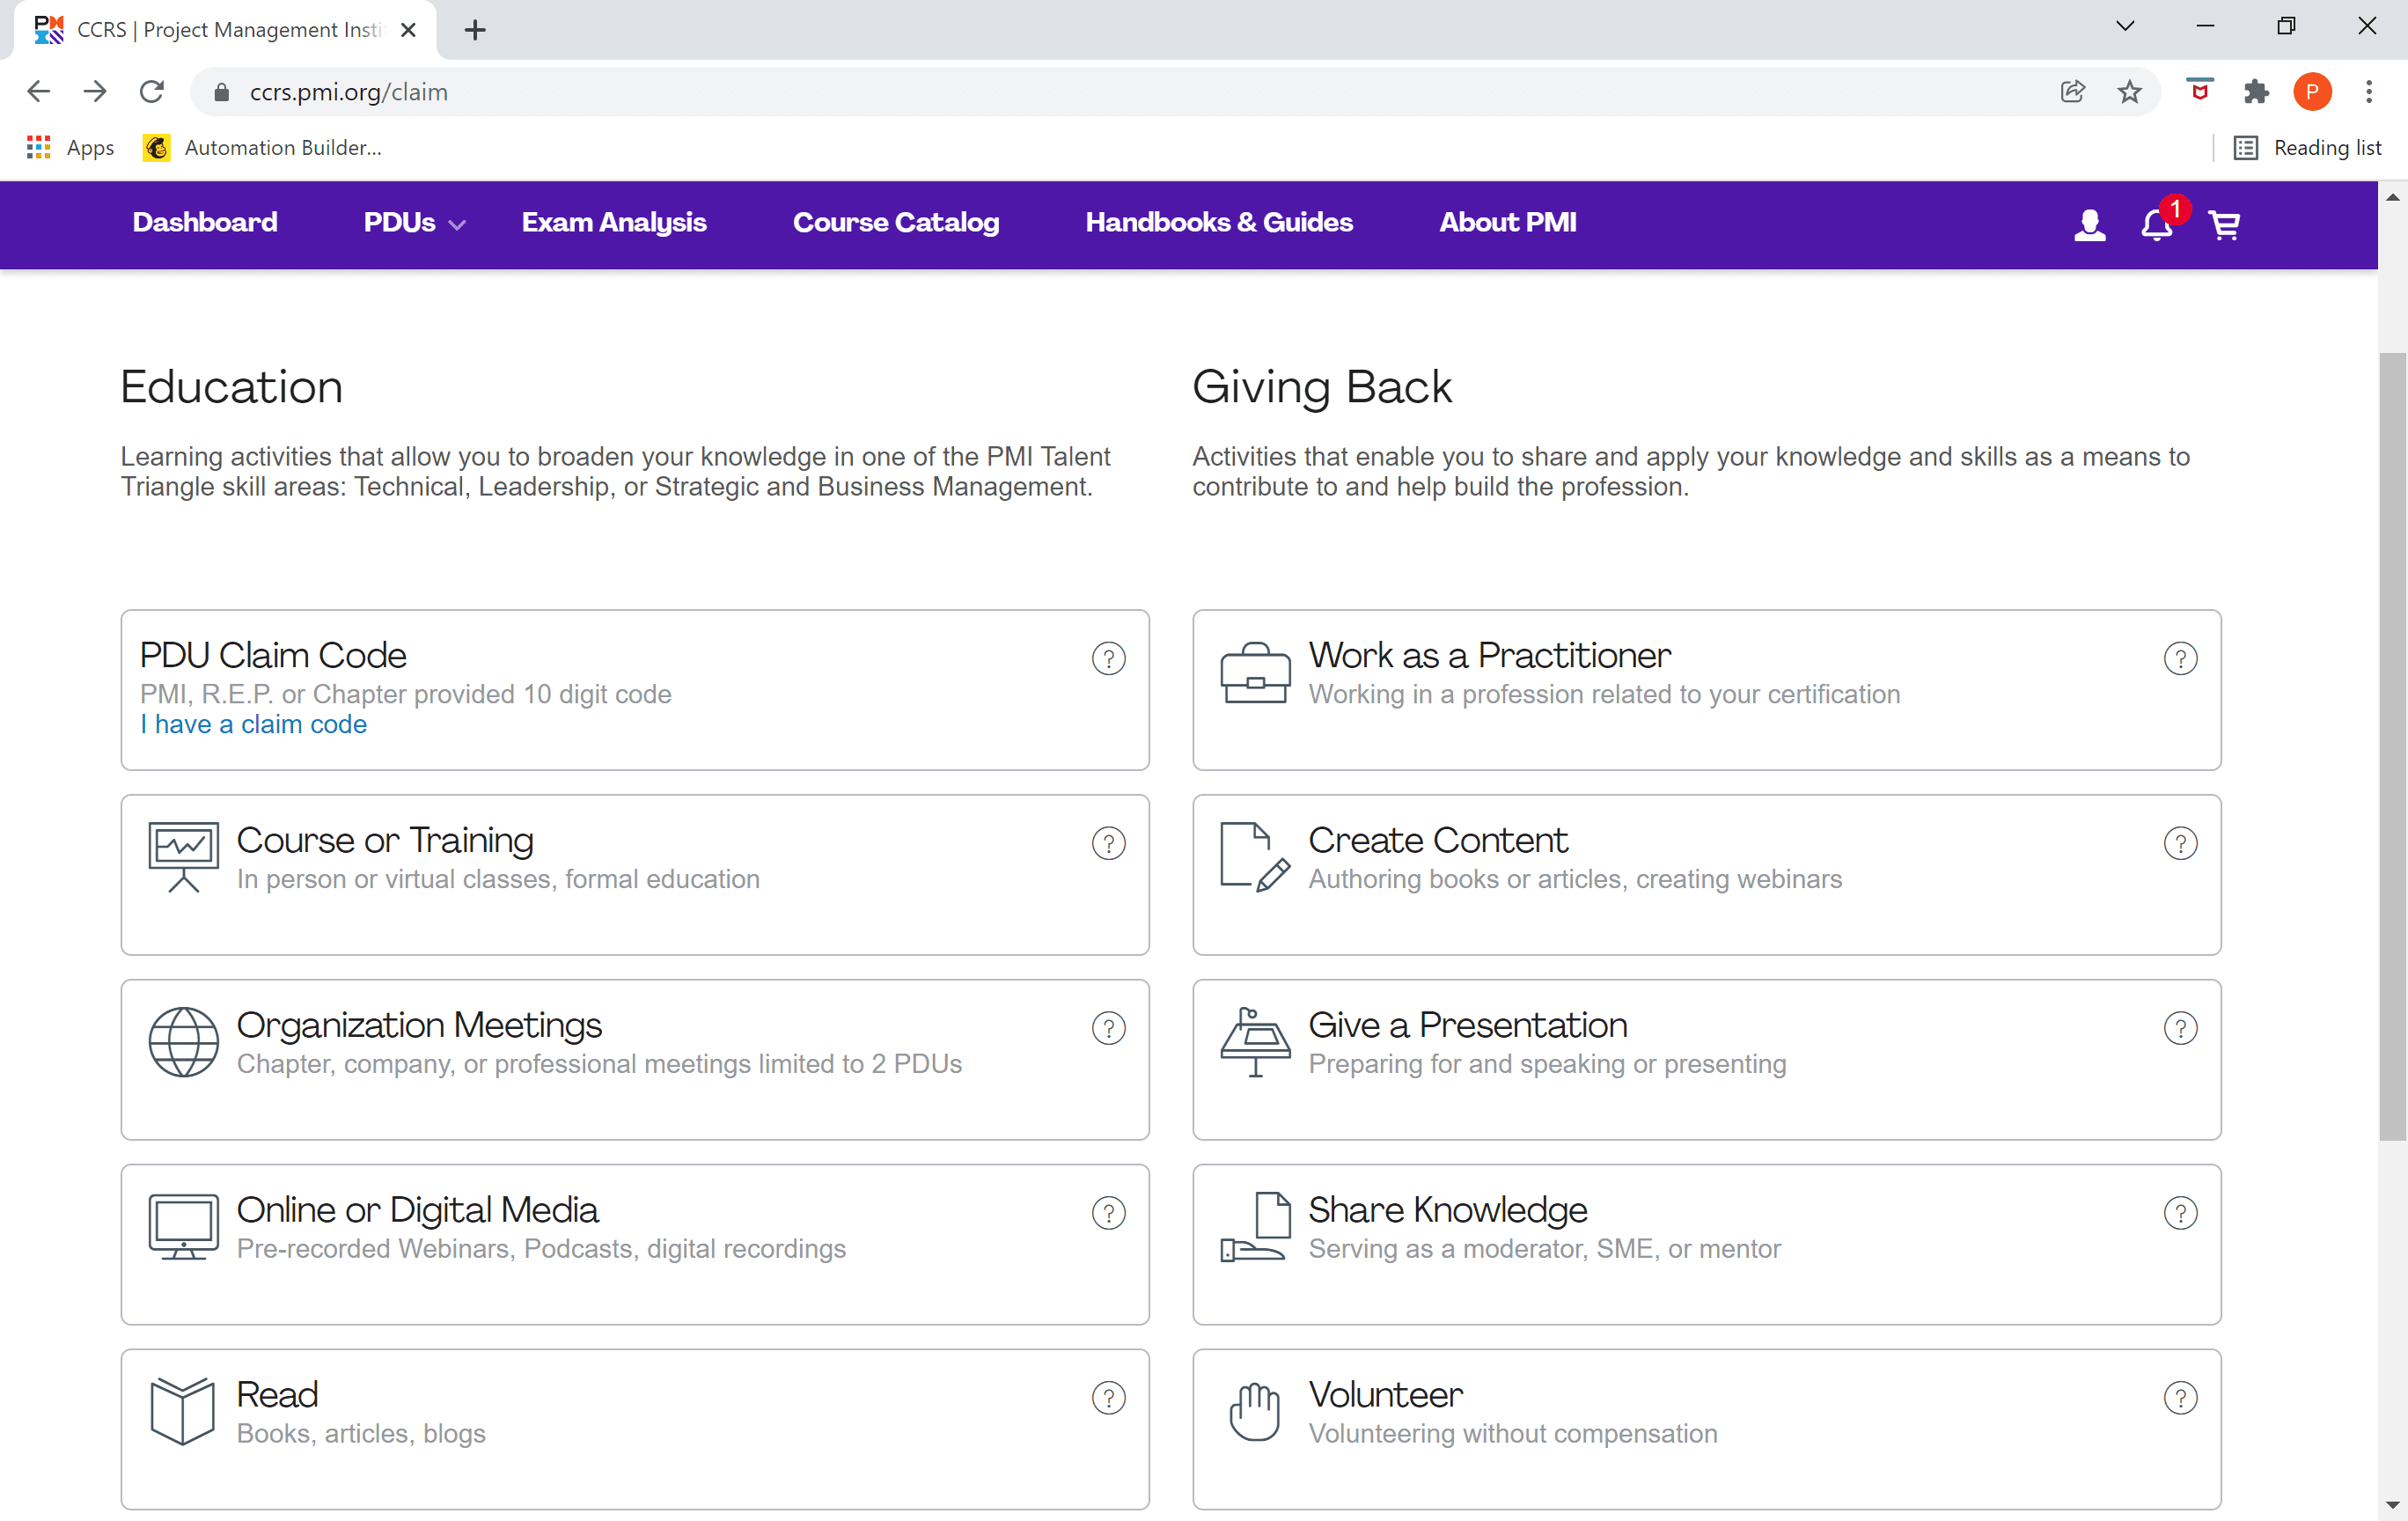Viewport: 2408px width, 1521px height.
Task: Click the red shield extension icon
Action: [2200, 90]
